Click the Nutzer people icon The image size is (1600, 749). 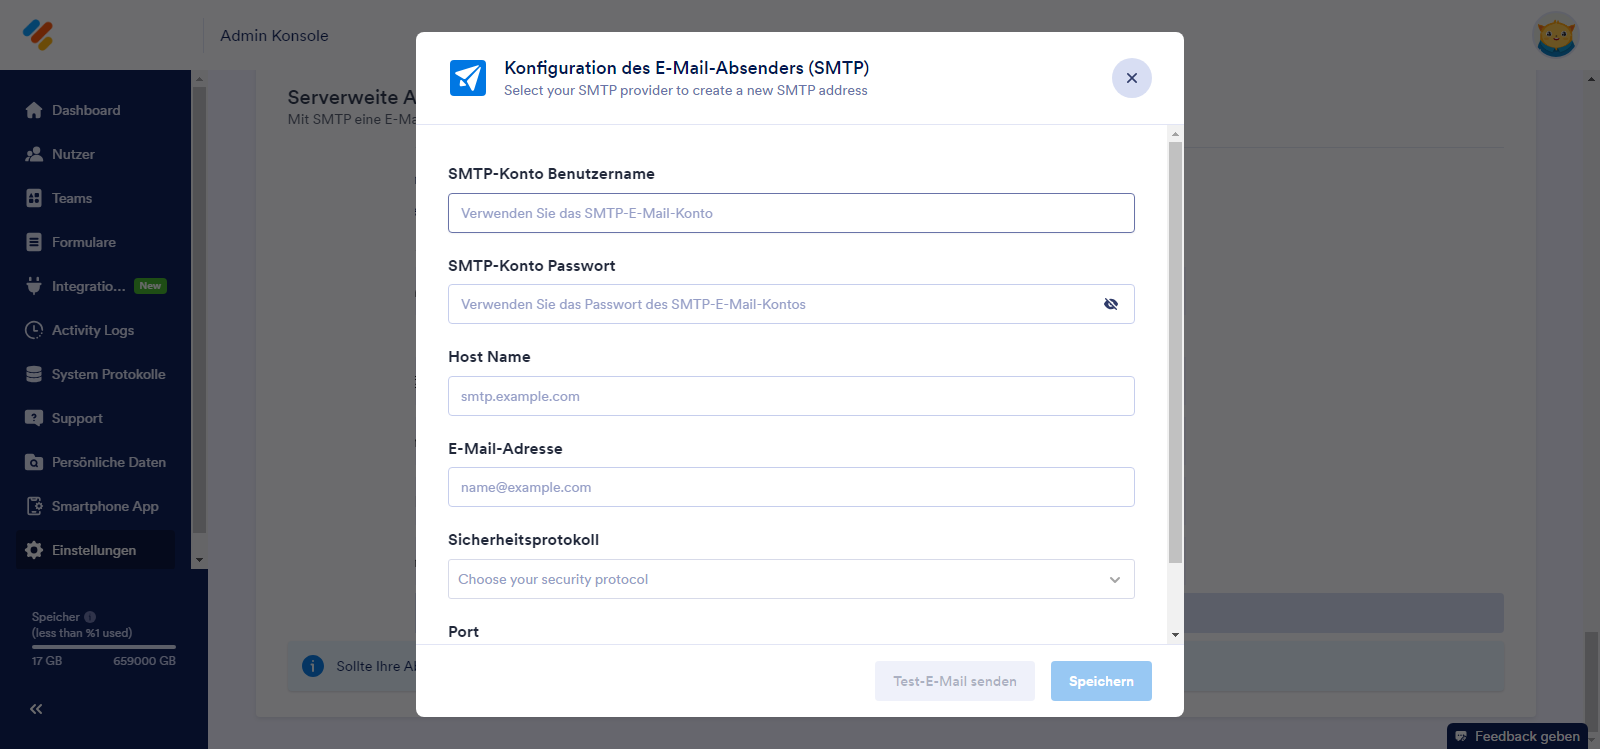pyautogui.click(x=34, y=154)
